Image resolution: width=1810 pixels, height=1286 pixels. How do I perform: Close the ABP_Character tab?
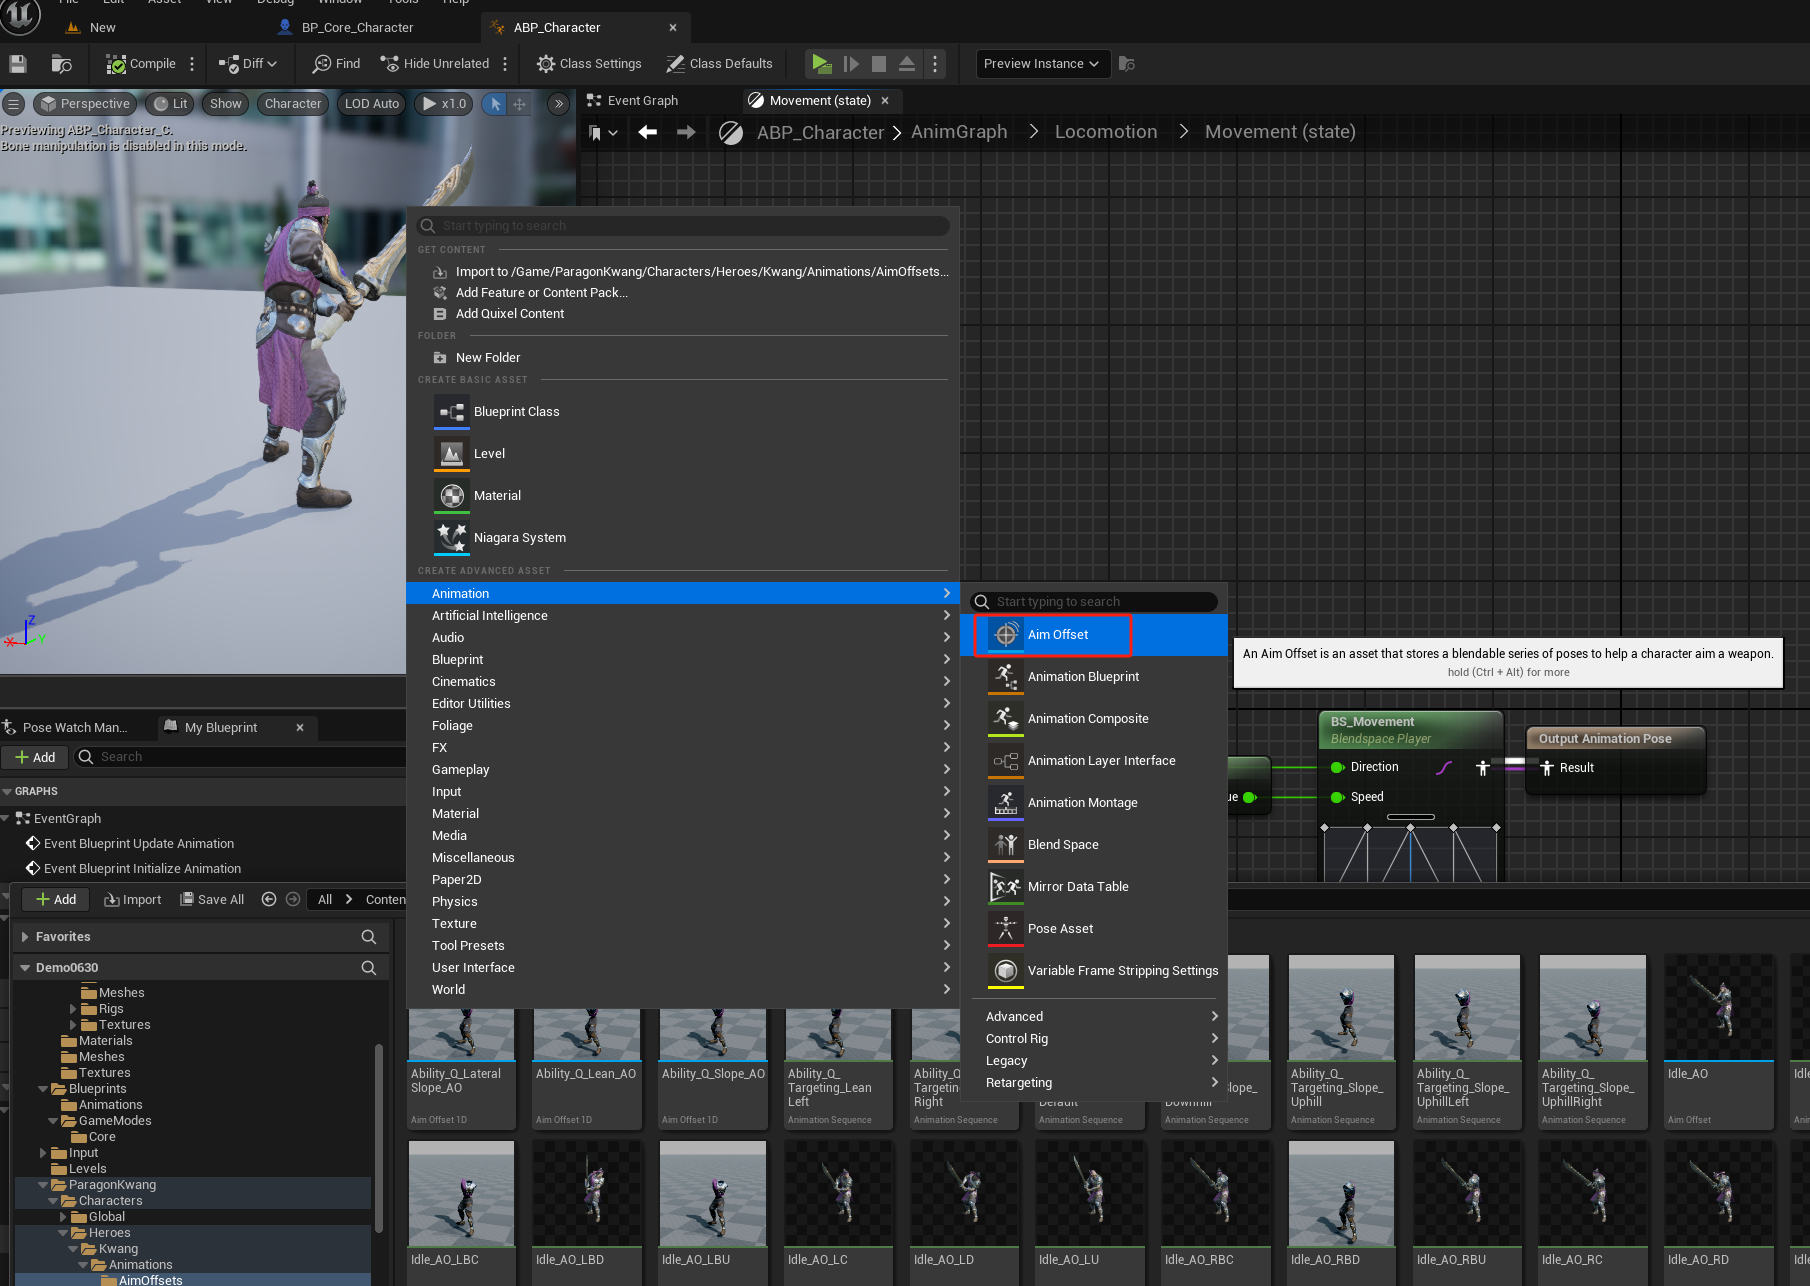tap(673, 27)
